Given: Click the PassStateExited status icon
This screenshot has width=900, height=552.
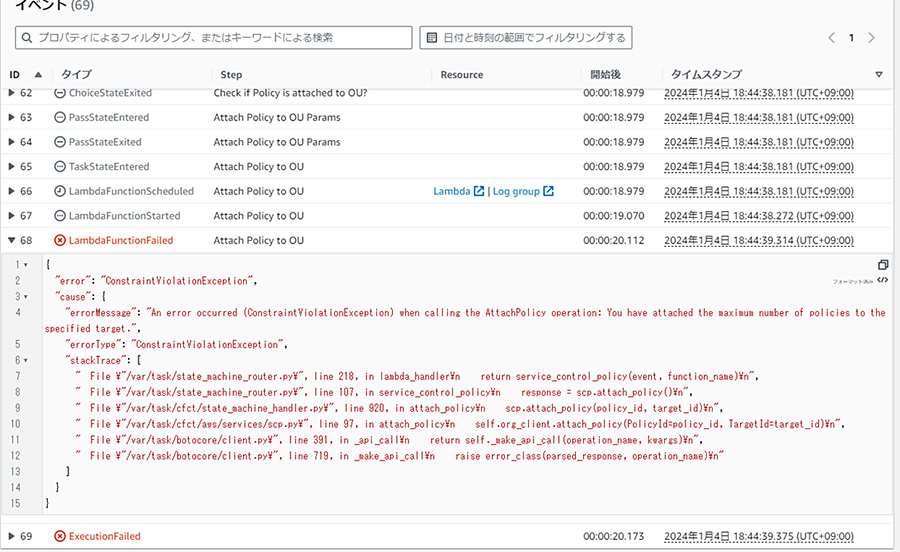Looking at the screenshot, I should tap(60, 142).
